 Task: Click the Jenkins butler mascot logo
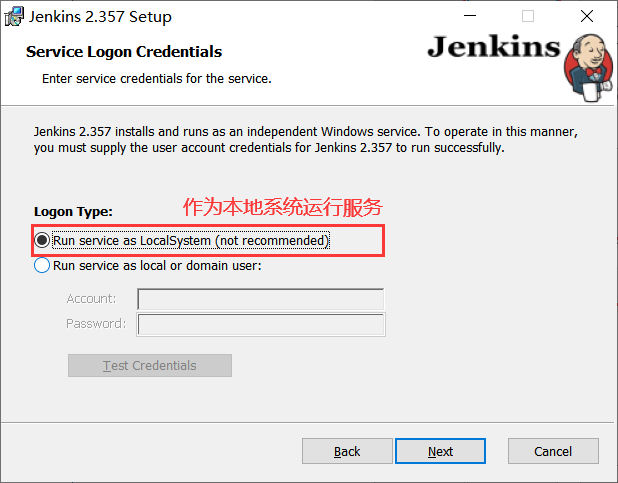(588, 68)
